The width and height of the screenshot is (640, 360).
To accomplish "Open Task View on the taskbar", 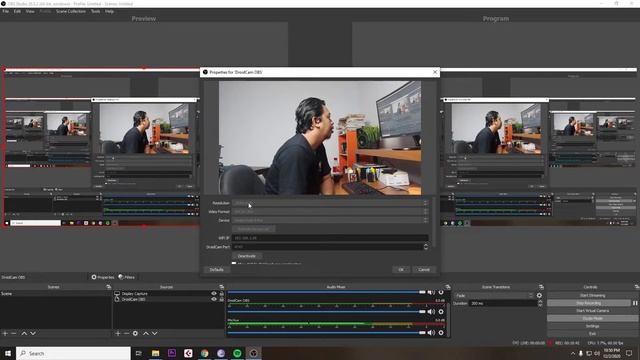I will pyautogui.click(x=139, y=353).
